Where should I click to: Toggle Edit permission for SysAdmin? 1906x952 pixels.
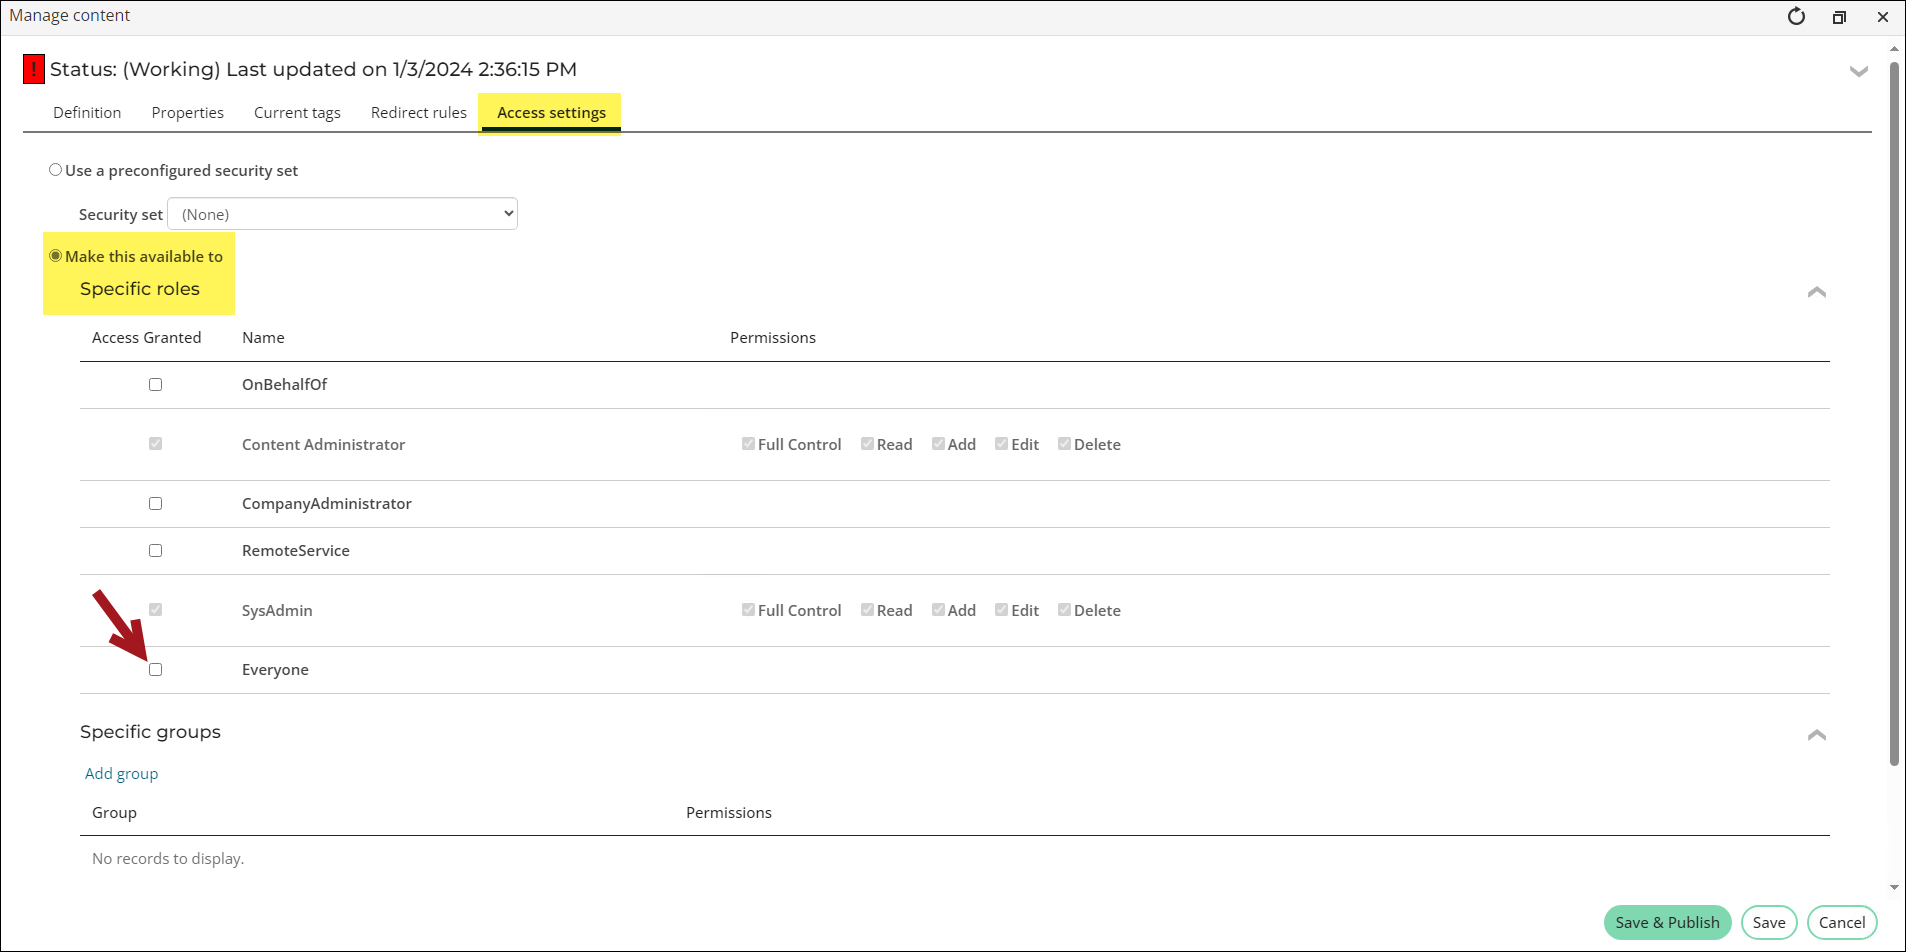[1001, 610]
